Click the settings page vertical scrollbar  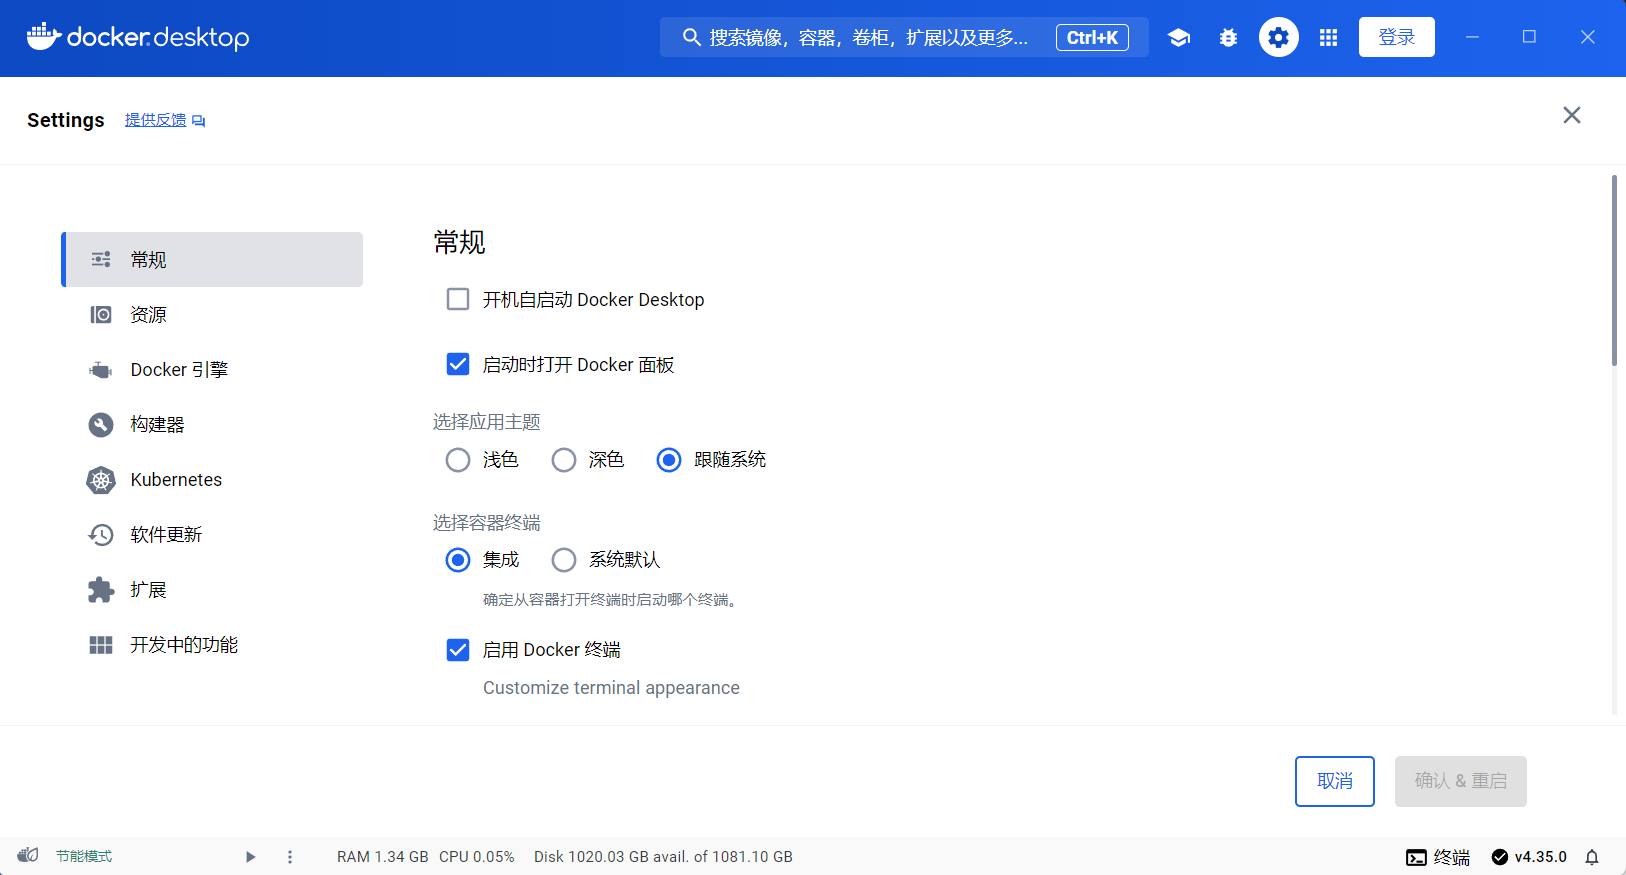click(1613, 271)
